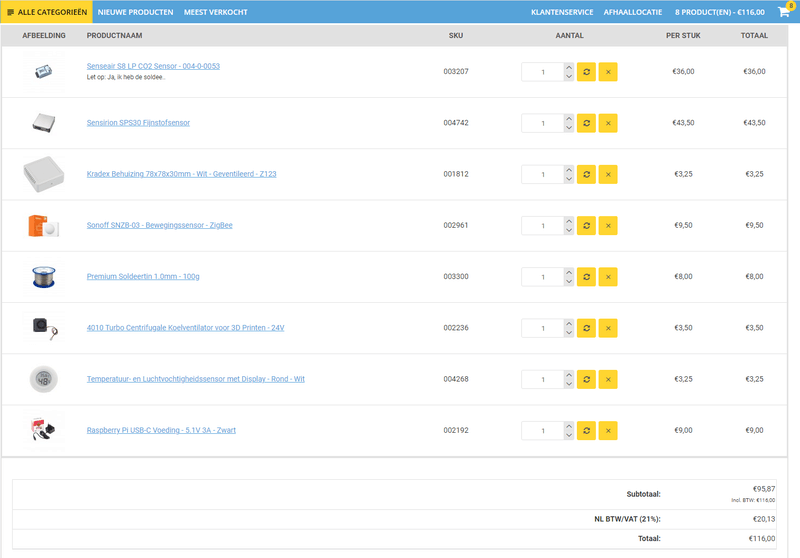Image resolution: width=800 pixels, height=558 pixels.
Task: Increase quantity of Raspberry Pi USB-C Voeding
Action: pos(569,426)
